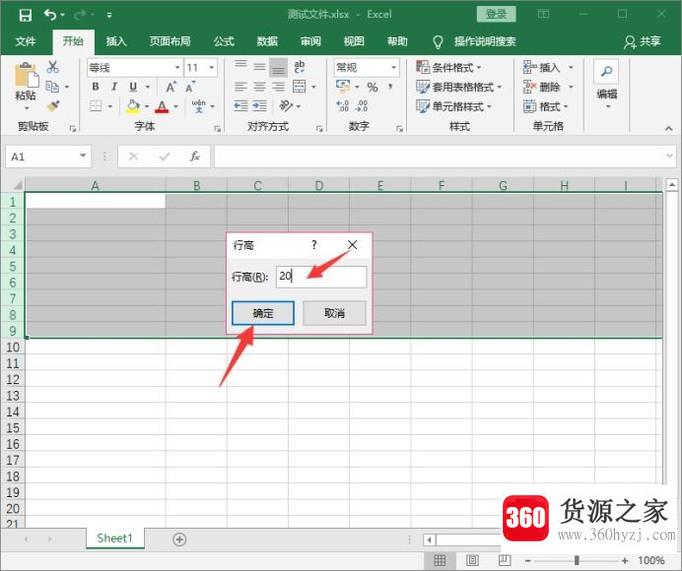
Task: Switch to the View ribbon tab
Action: (x=354, y=41)
